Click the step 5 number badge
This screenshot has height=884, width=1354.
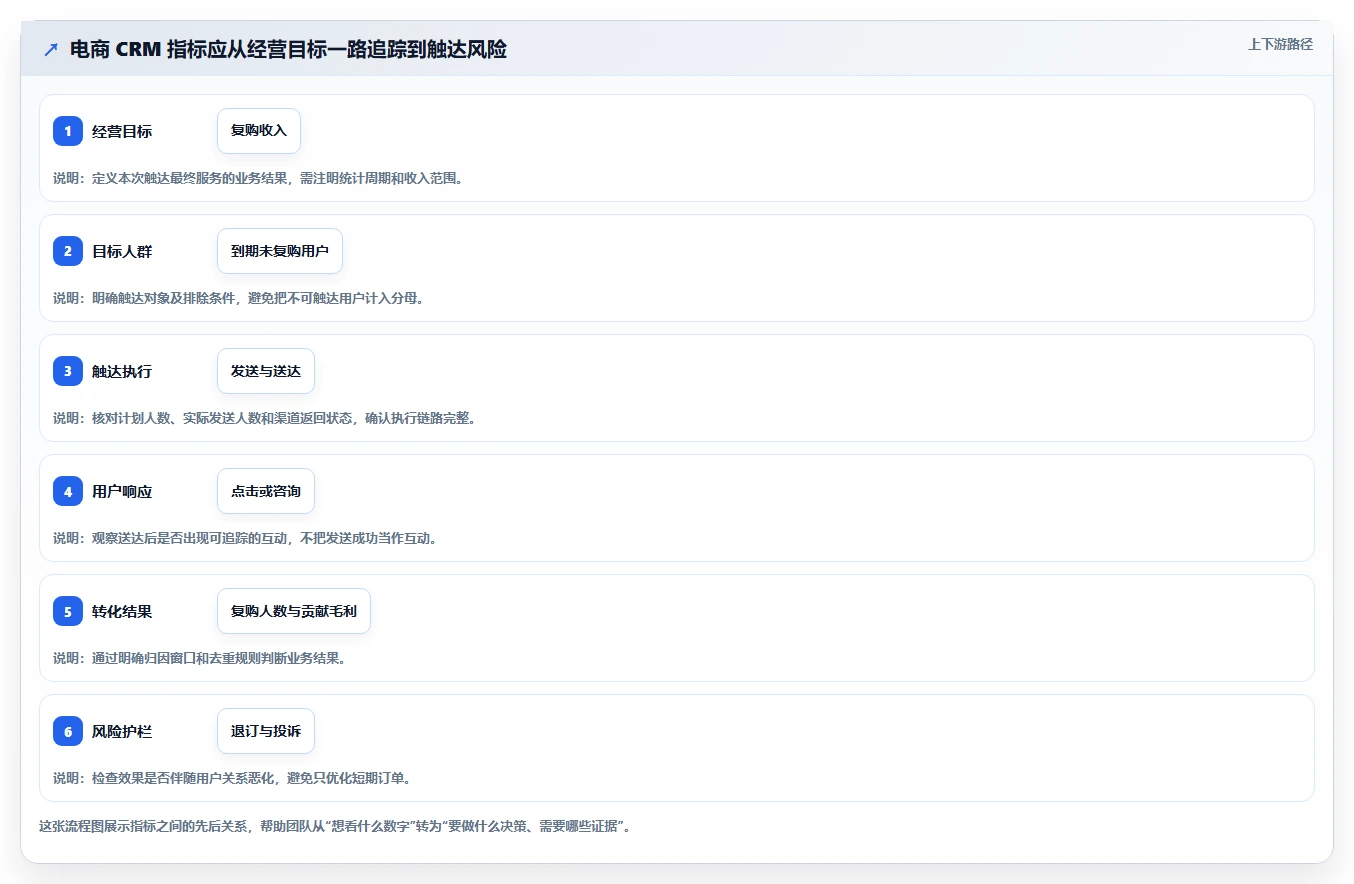pyautogui.click(x=68, y=611)
